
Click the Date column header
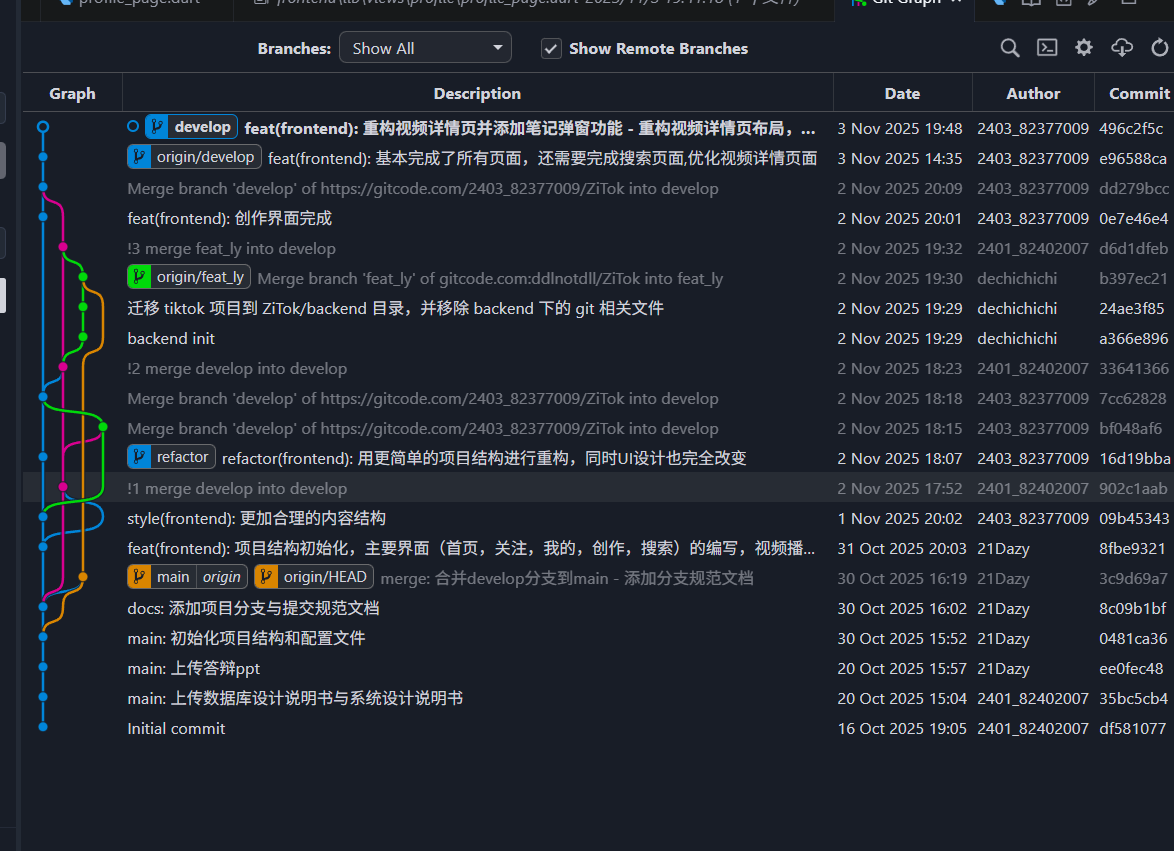pyautogui.click(x=902, y=94)
